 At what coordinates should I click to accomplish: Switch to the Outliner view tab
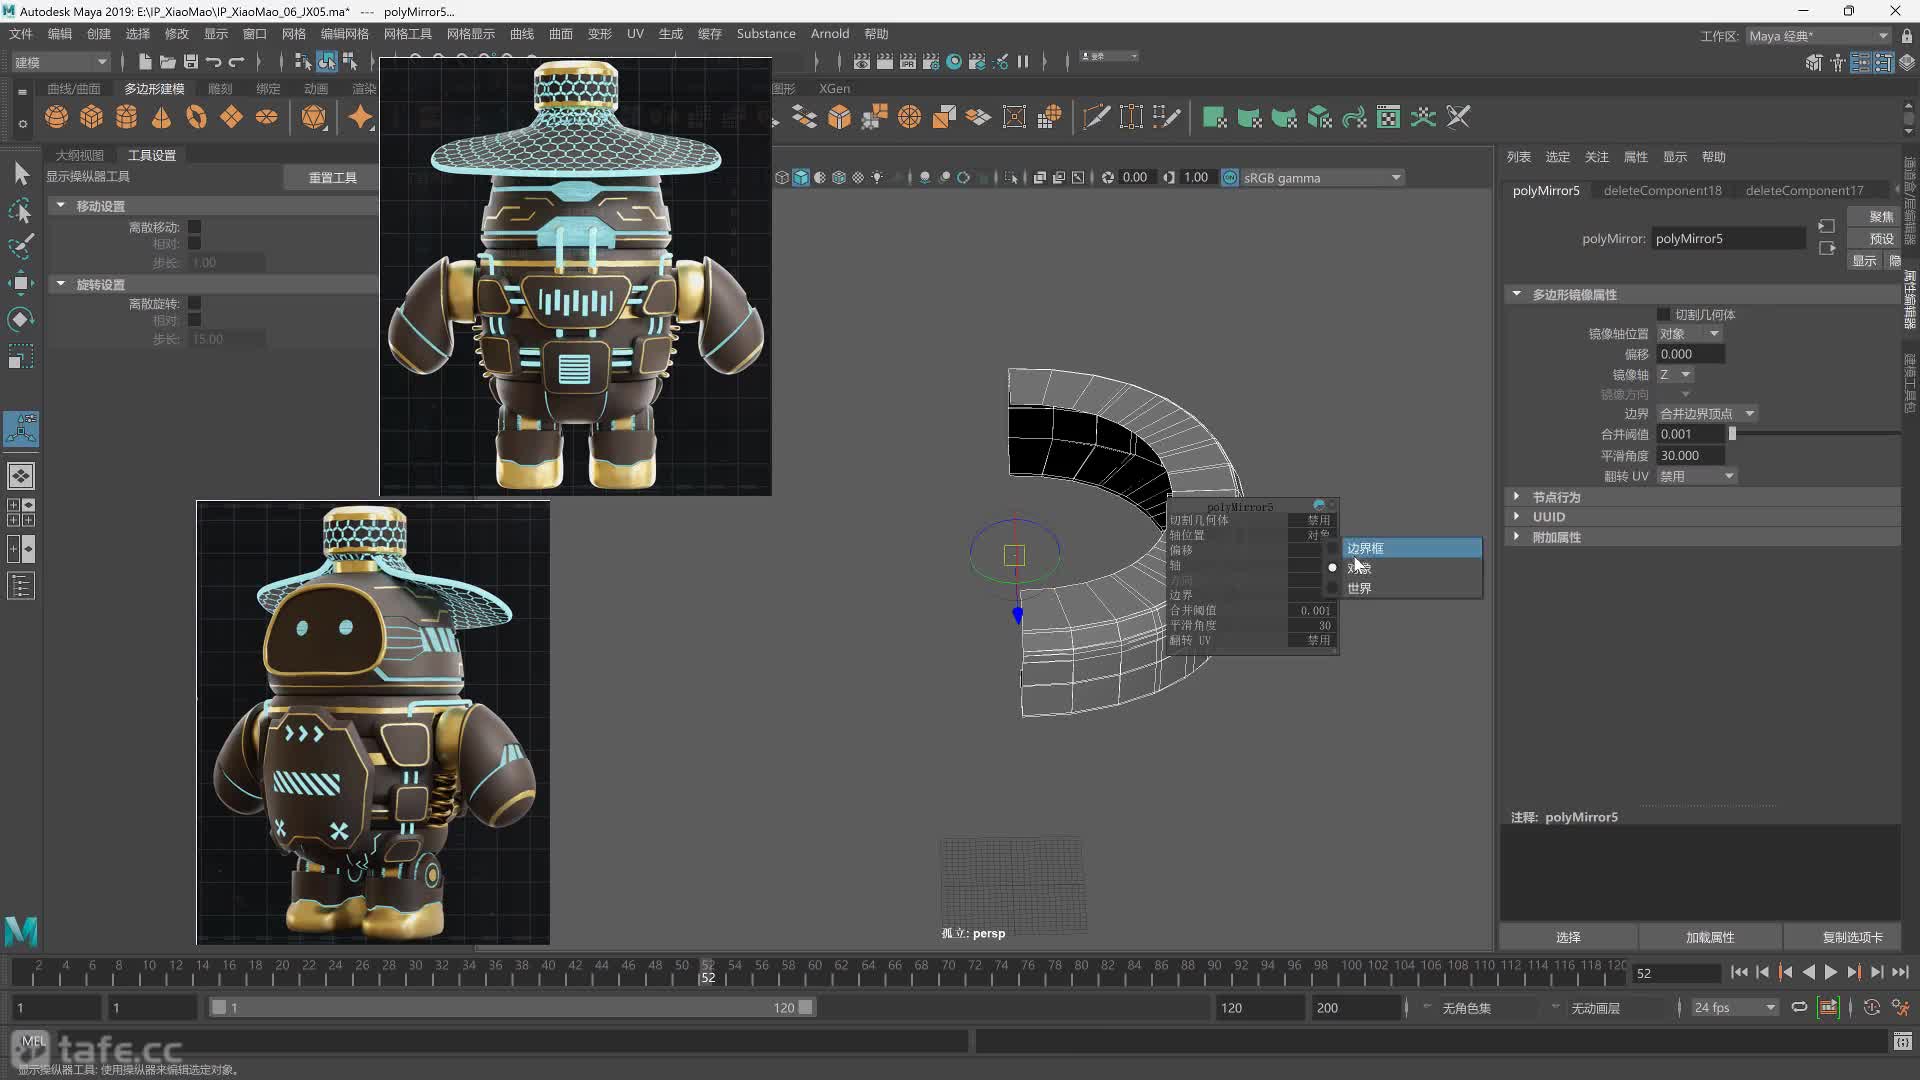[x=80, y=155]
